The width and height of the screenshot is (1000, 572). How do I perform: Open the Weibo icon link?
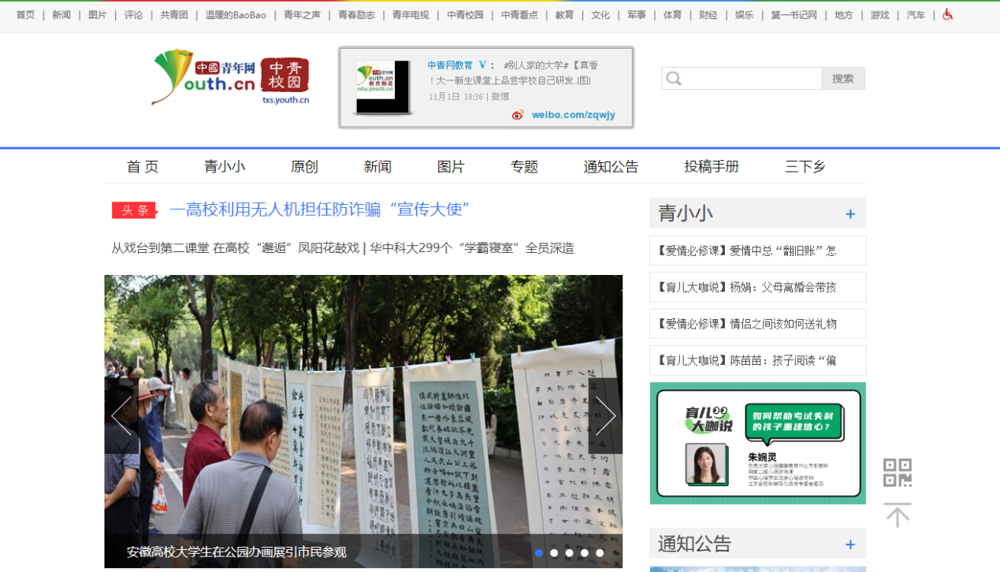point(518,115)
